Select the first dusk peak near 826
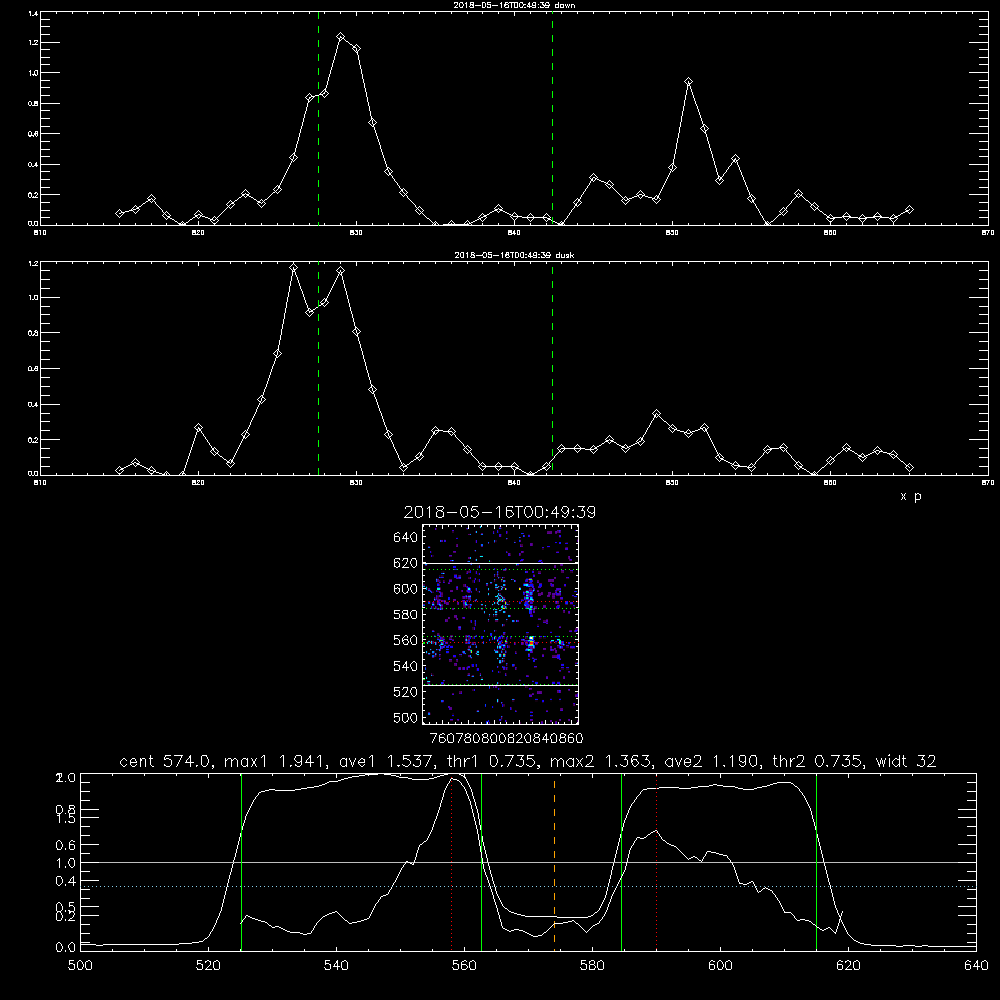Image resolution: width=1000 pixels, height=1000 pixels. 293,267
